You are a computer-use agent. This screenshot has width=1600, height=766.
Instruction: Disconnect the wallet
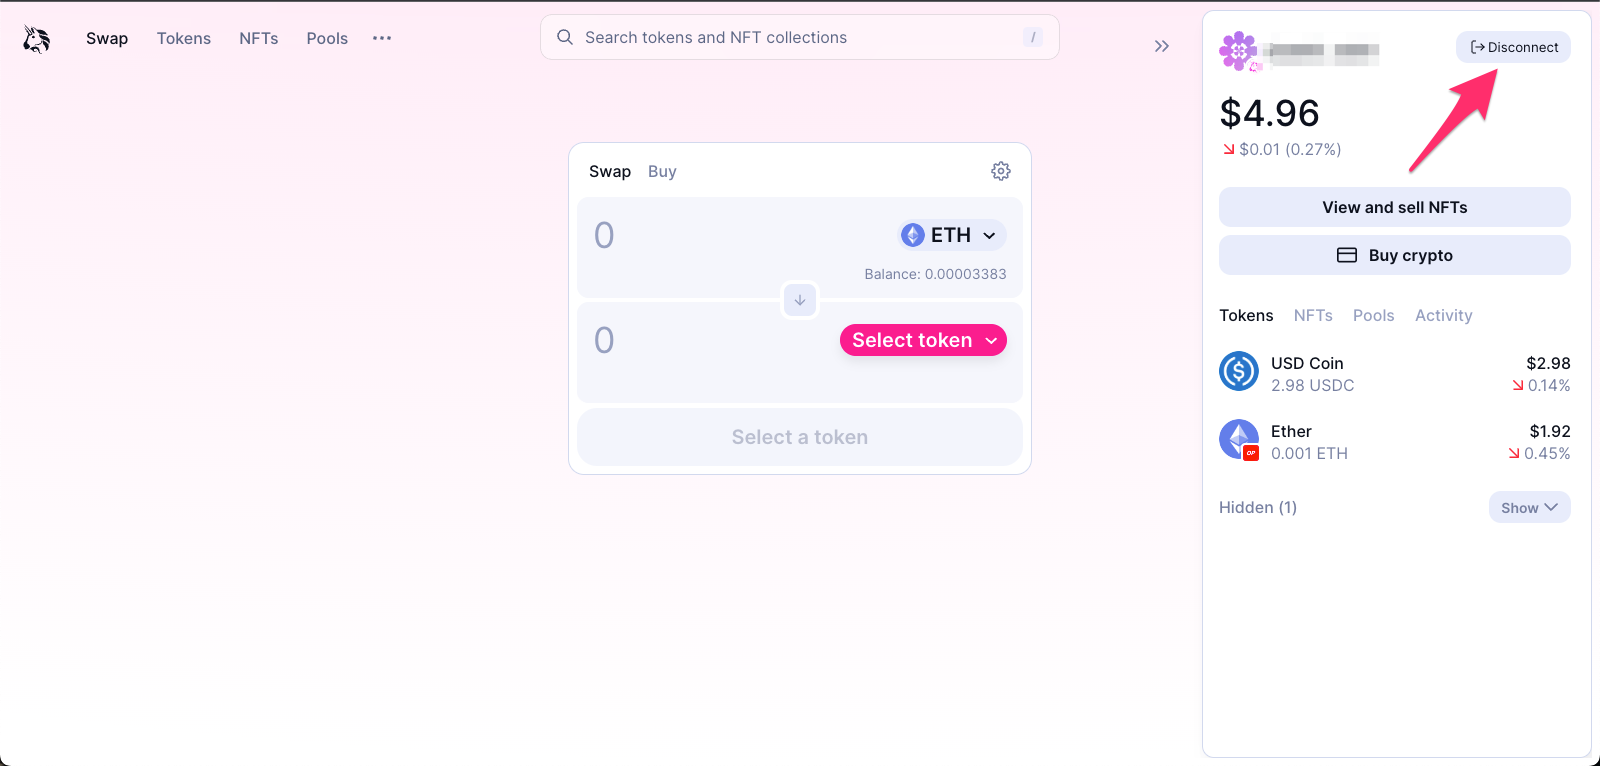click(x=1513, y=47)
